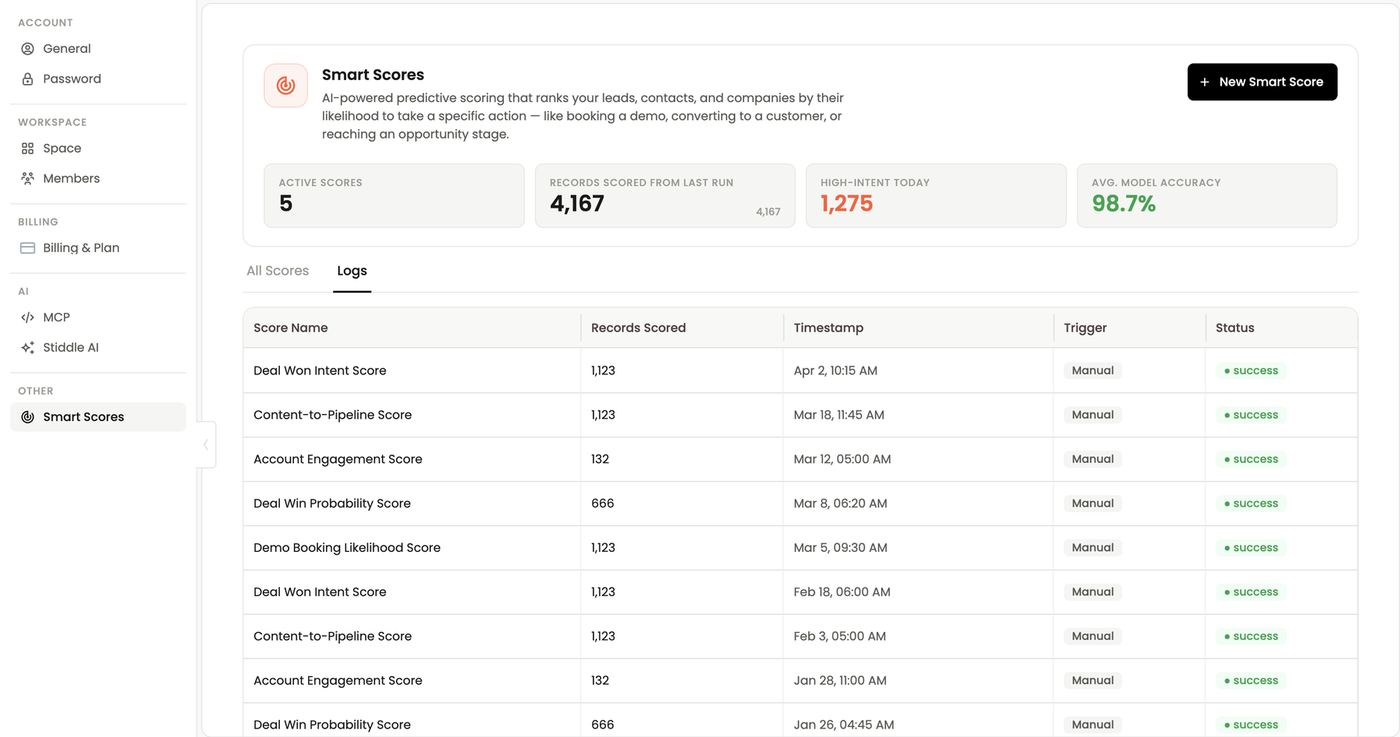Image resolution: width=1400 pixels, height=737 pixels.
Task: Click the Password lock icon
Action: pyautogui.click(x=28, y=79)
